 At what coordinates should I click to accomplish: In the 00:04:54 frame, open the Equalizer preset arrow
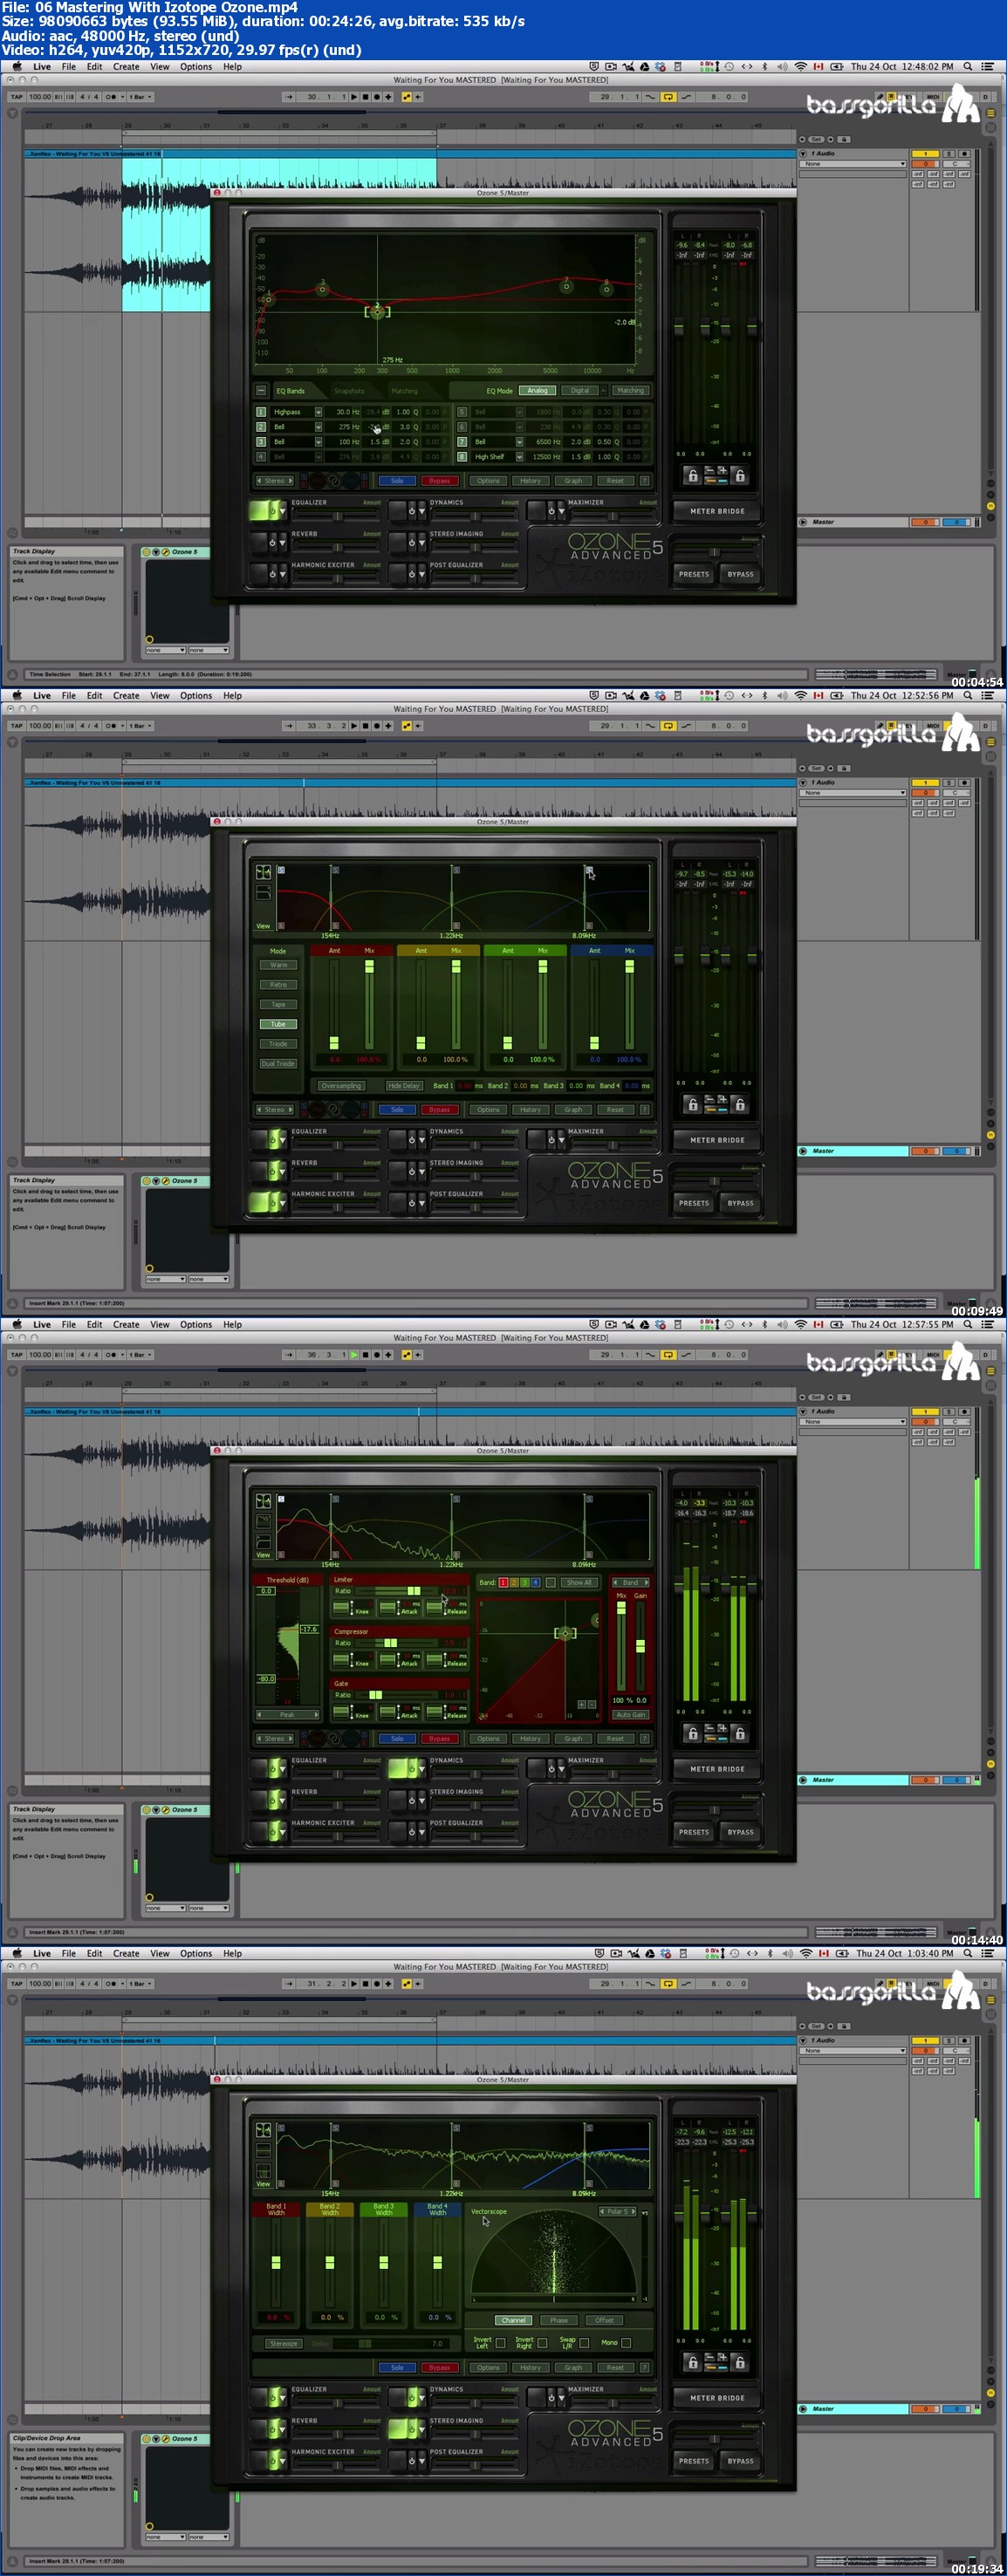click(283, 512)
